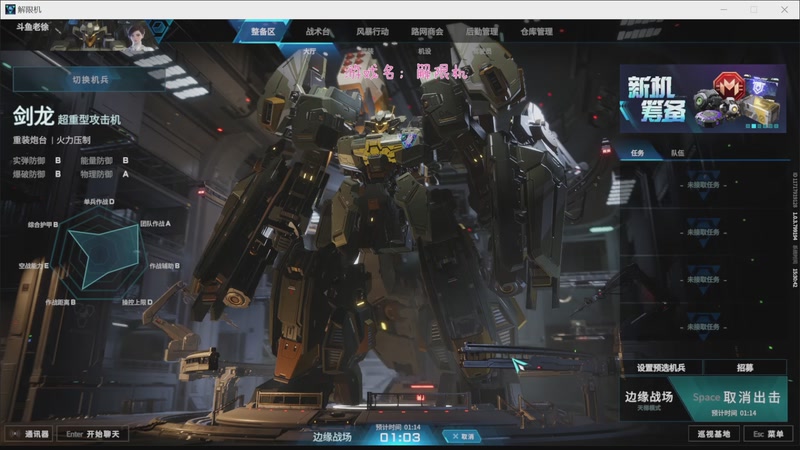Screen dimensions: 800x450
Task: Click the 作战辅助 B radar label
Action: click(x=164, y=266)
